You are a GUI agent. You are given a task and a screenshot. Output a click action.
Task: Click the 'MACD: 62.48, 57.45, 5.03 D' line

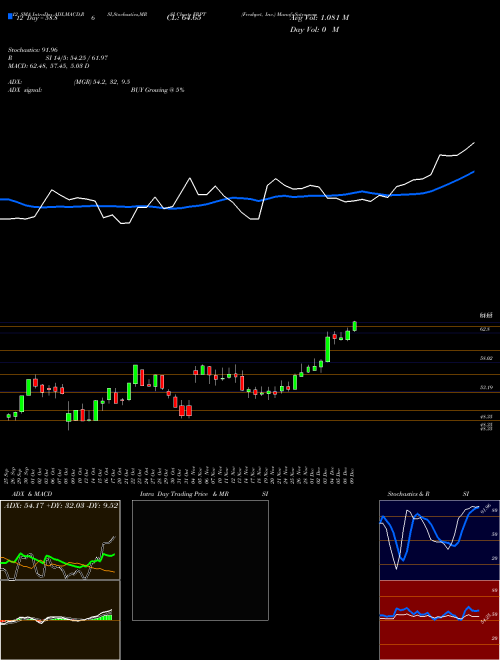pyautogui.click(x=49, y=66)
